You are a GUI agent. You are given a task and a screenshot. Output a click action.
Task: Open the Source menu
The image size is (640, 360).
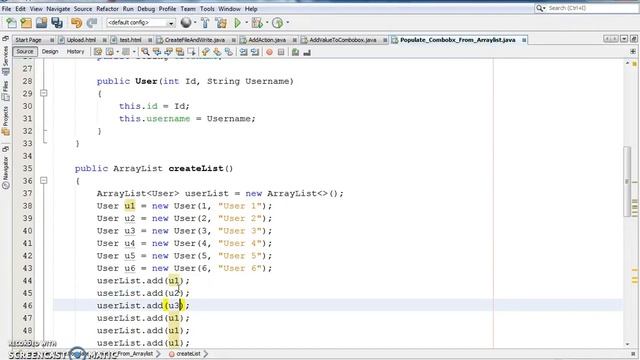(83, 9)
